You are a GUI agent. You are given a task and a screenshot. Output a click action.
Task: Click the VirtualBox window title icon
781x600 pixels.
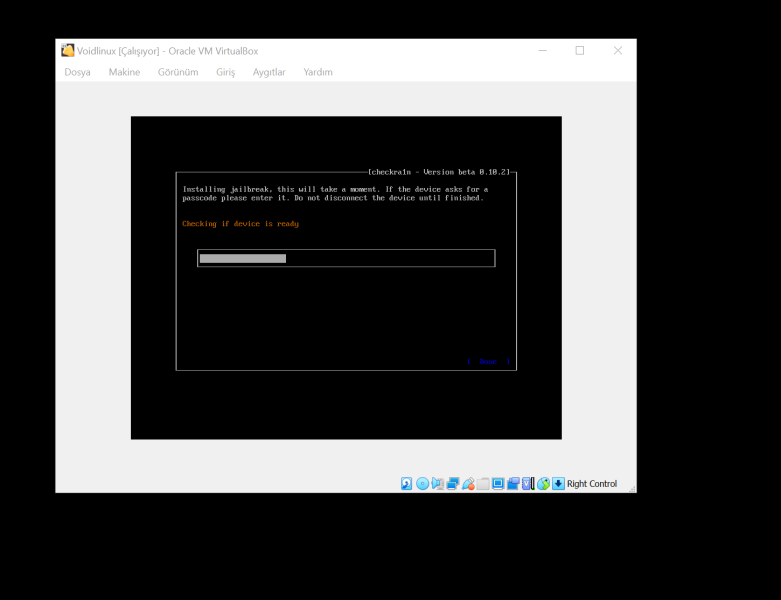pos(67,50)
